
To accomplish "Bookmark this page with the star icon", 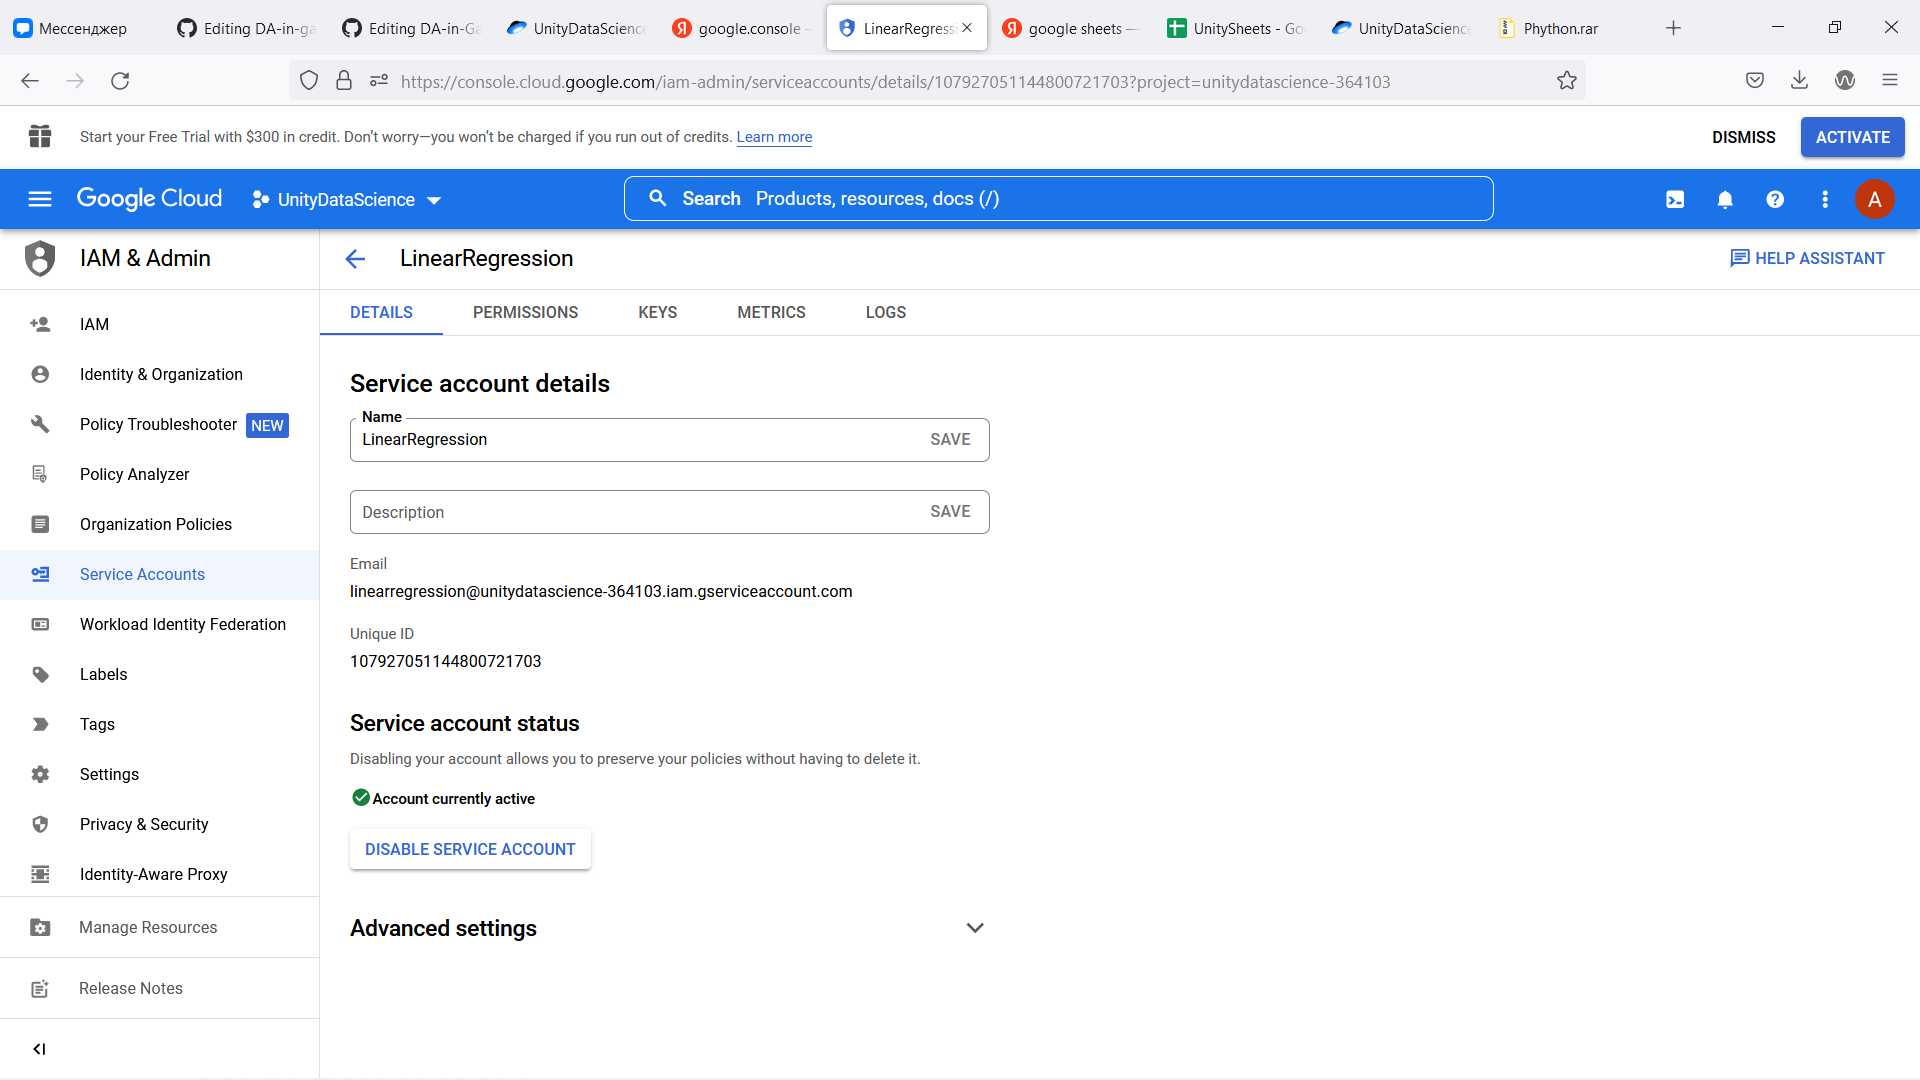I will coord(1566,81).
